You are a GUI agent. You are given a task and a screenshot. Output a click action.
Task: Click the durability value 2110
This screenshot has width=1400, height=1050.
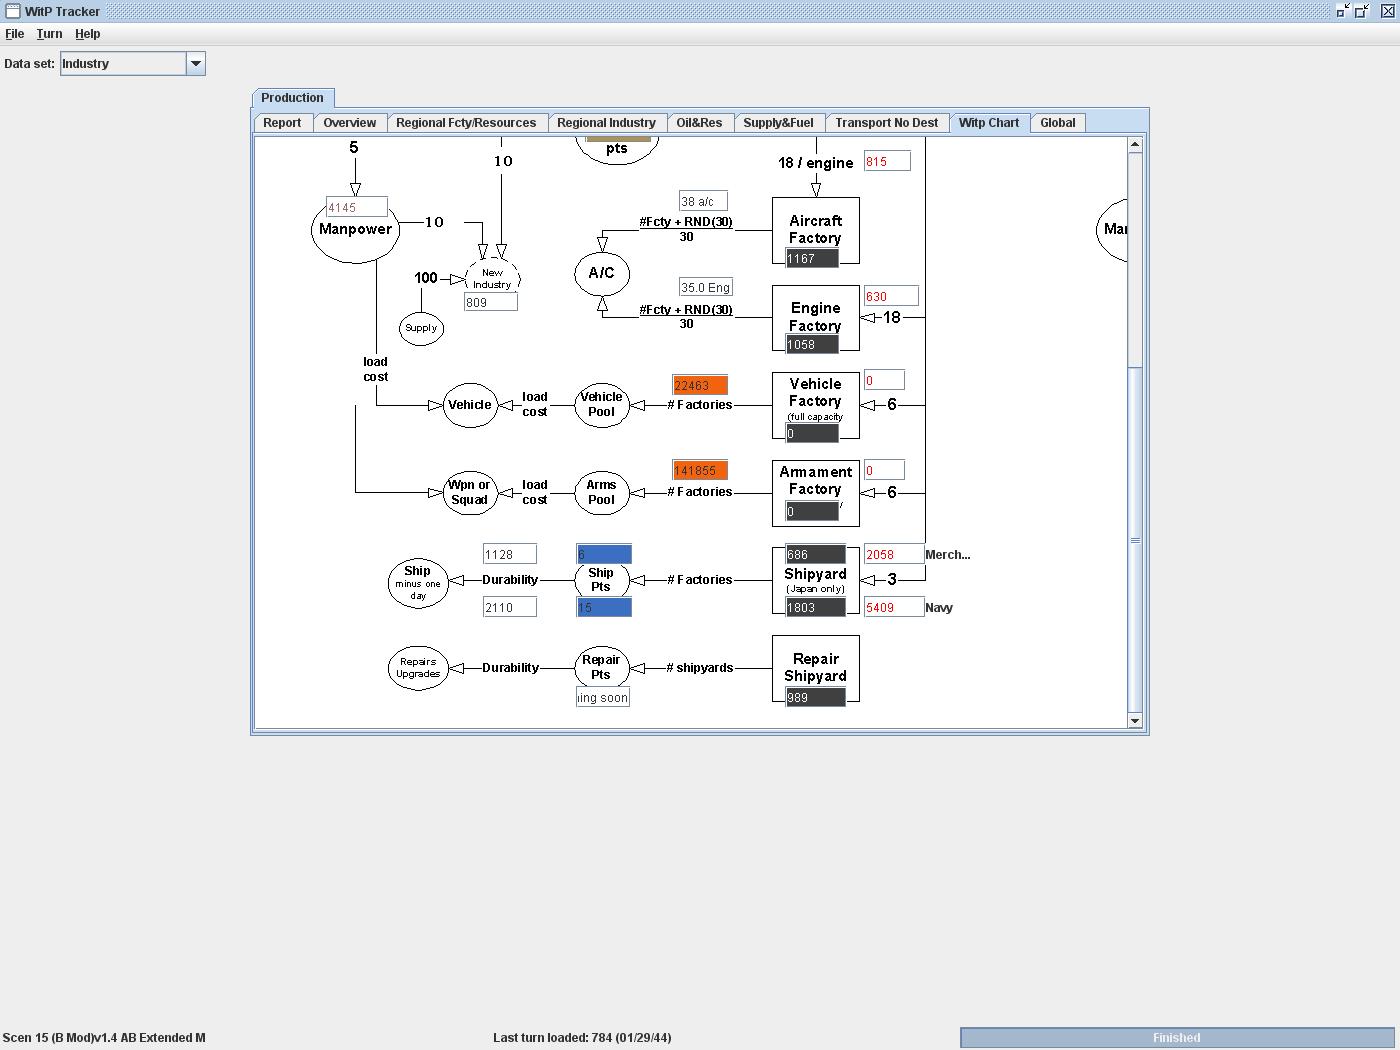(x=510, y=607)
